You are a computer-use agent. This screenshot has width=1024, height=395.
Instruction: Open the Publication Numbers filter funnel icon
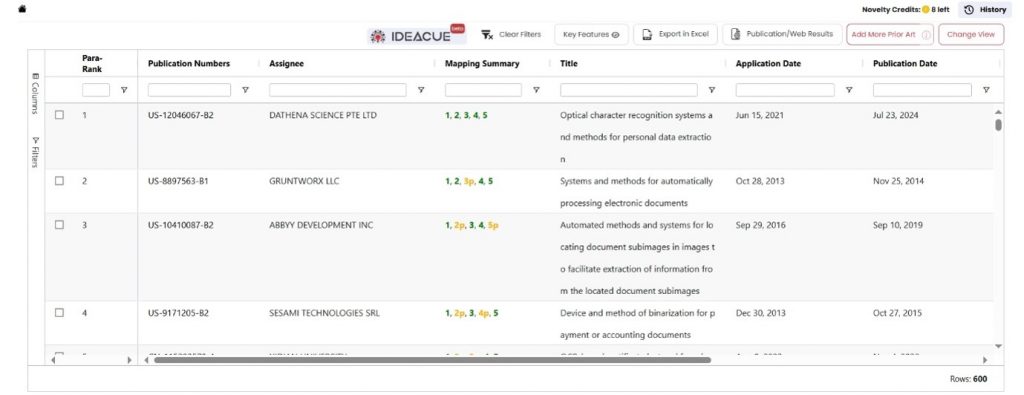245,90
